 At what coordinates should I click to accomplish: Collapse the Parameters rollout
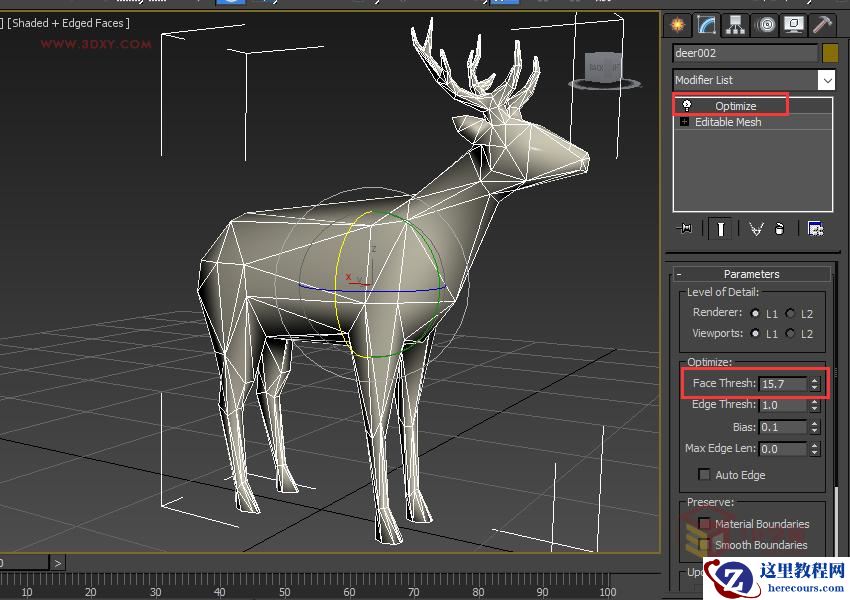[x=751, y=274]
